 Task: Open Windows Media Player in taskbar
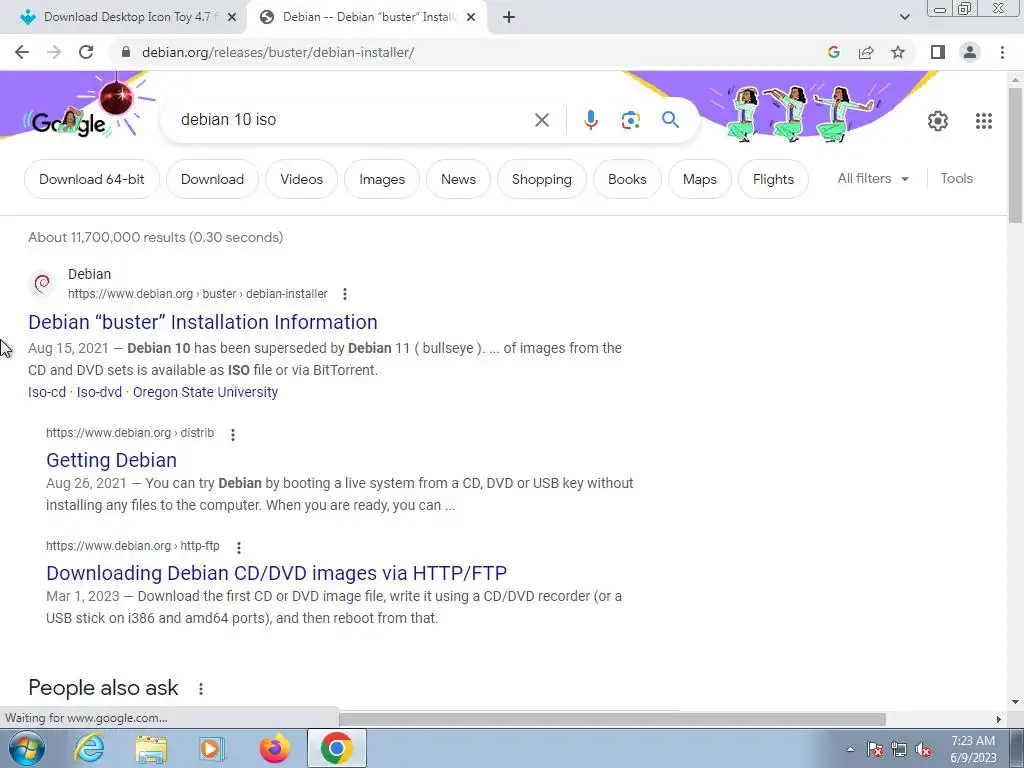[x=212, y=748]
